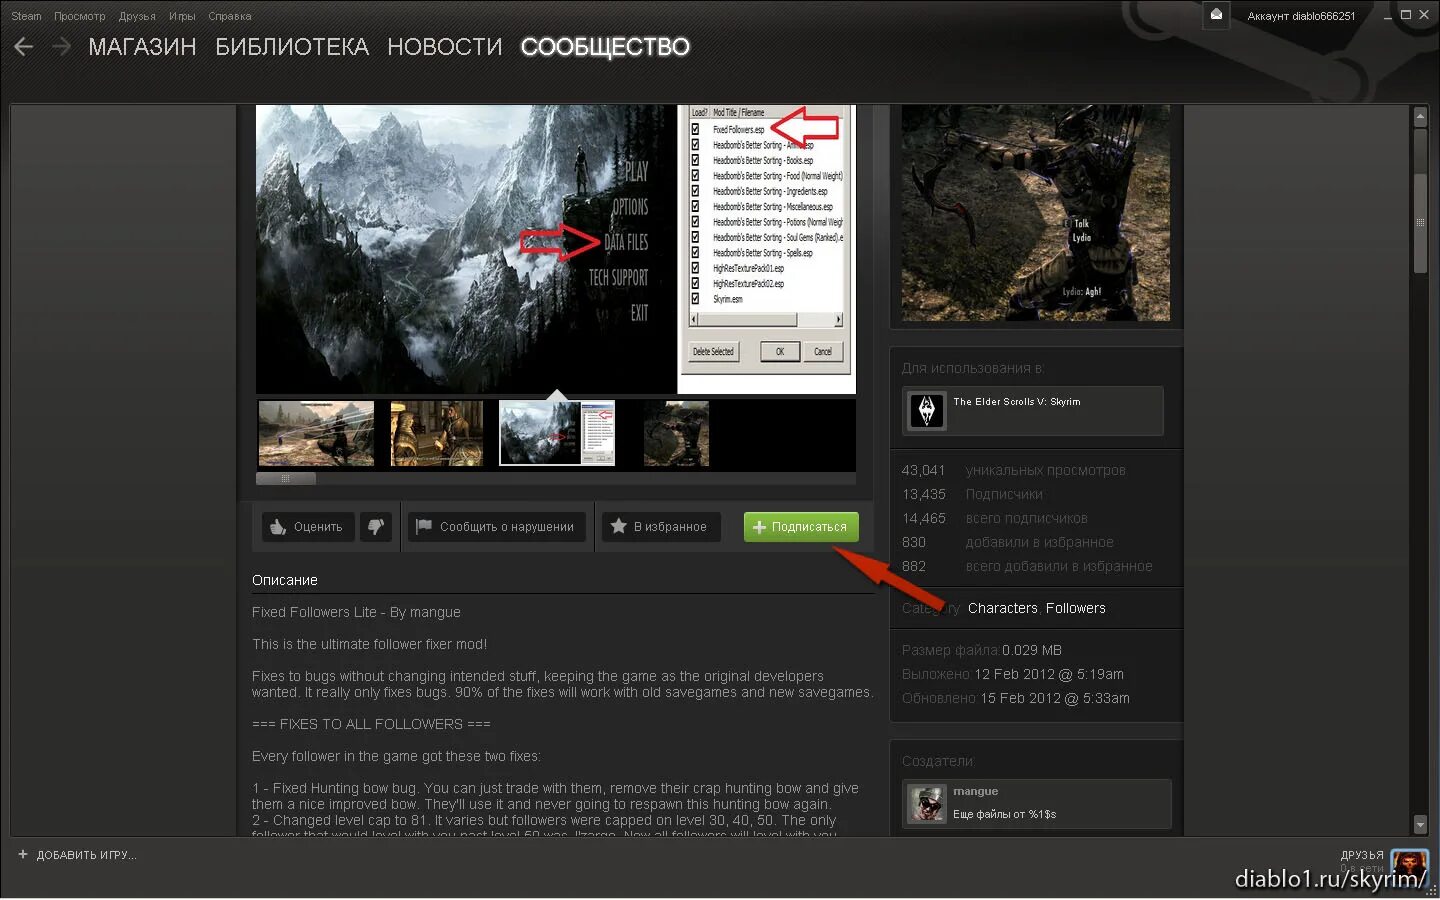1440x900 pixels.
Task: Open the ДРУЗЬЯ list label
Action: click(x=1362, y=855)
